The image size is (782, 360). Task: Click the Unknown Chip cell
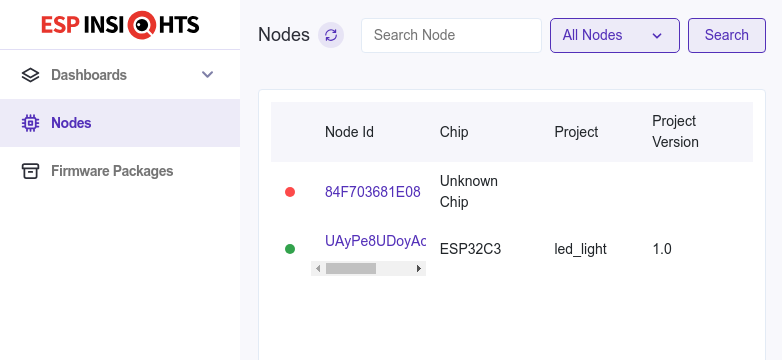point(469,191)
